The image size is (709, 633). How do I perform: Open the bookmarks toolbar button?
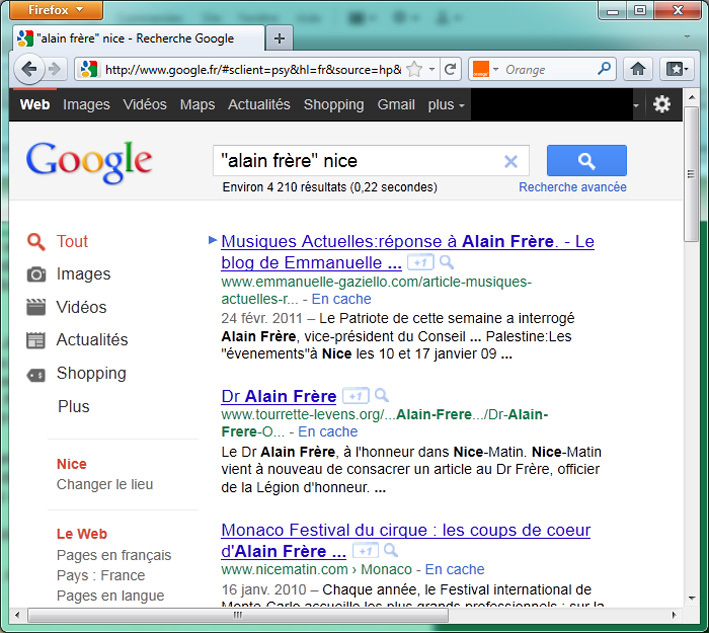[x=677, y=69]
